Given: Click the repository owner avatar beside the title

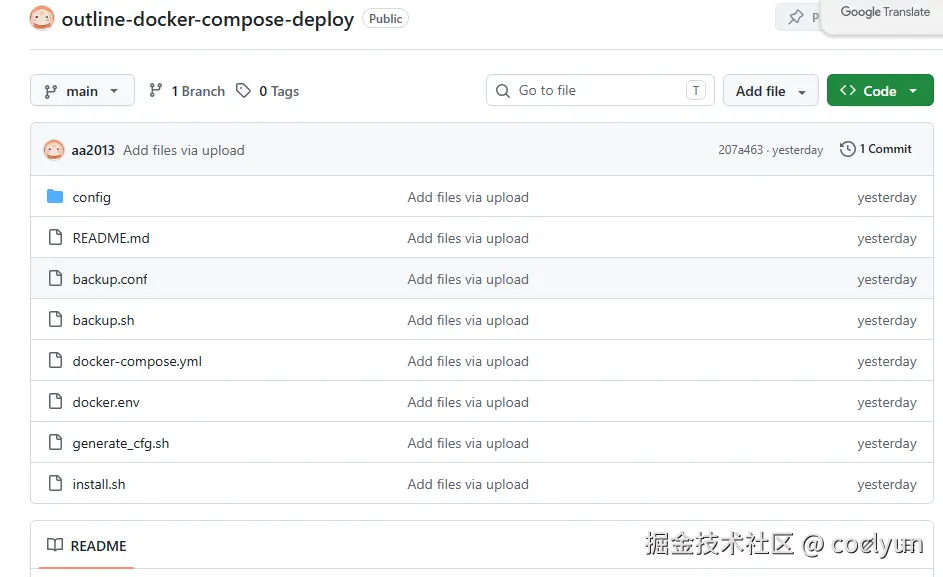Looking at the screenshot, I should [x=41, y=19].
